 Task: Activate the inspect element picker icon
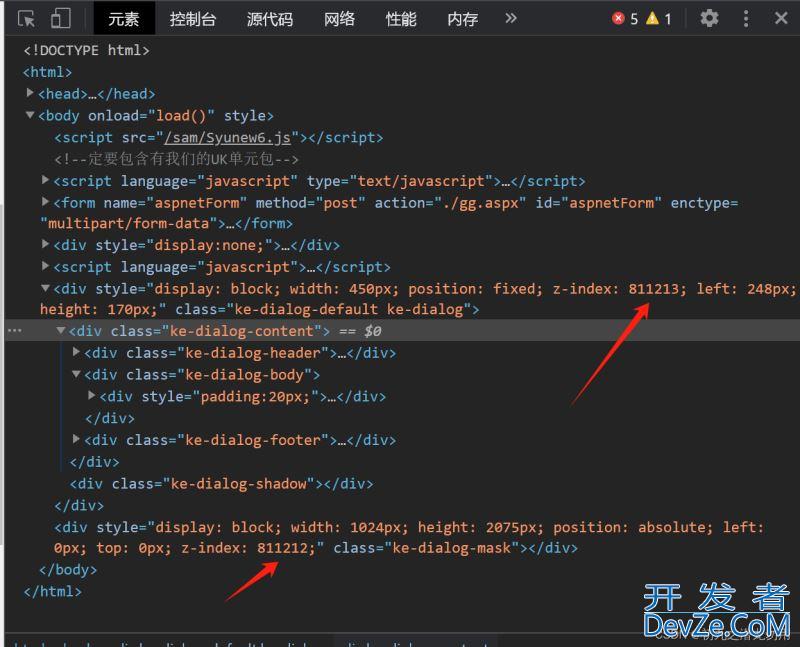[26, 19]
